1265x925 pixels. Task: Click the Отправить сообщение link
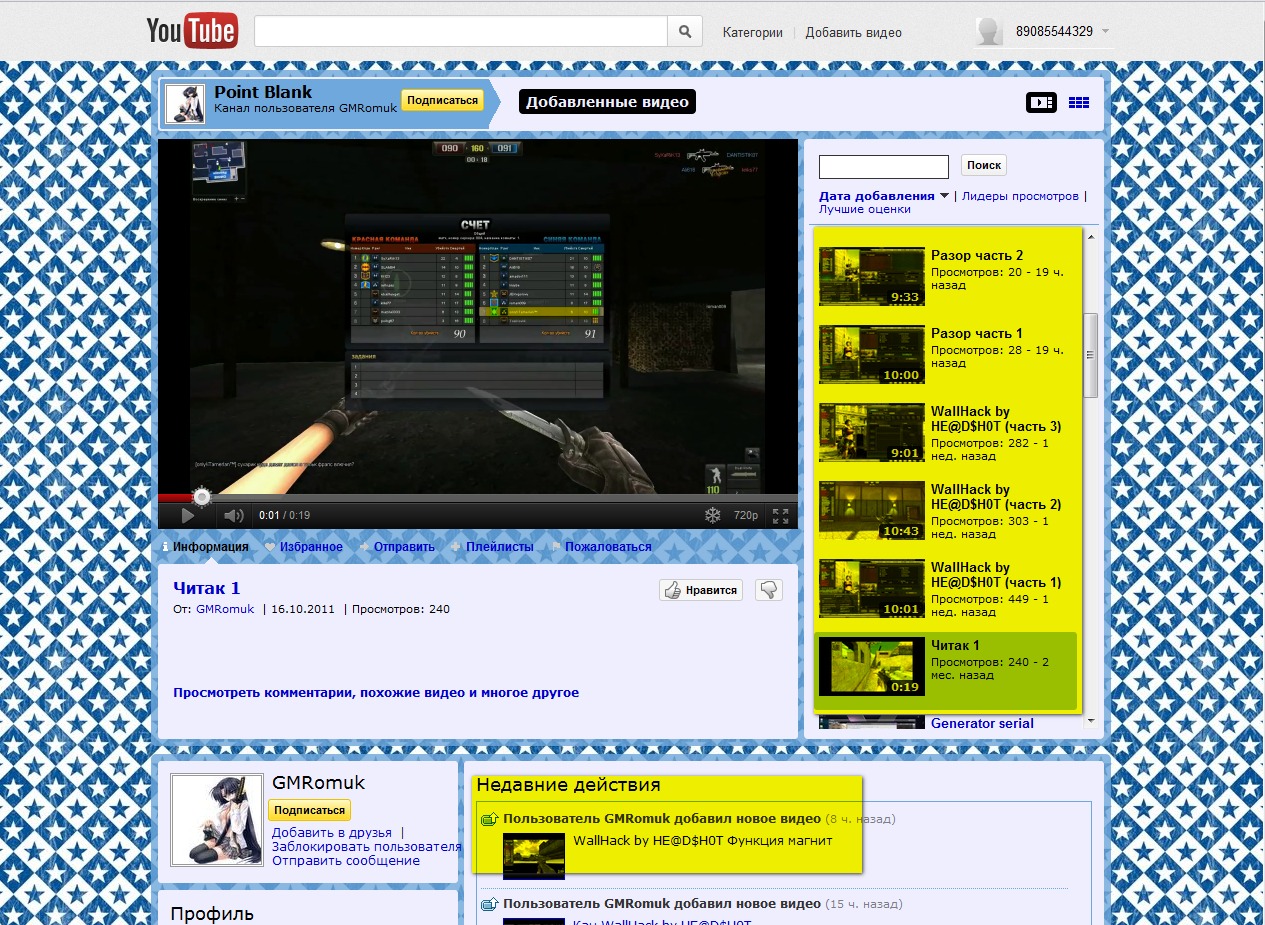click(x=346, y=860)
